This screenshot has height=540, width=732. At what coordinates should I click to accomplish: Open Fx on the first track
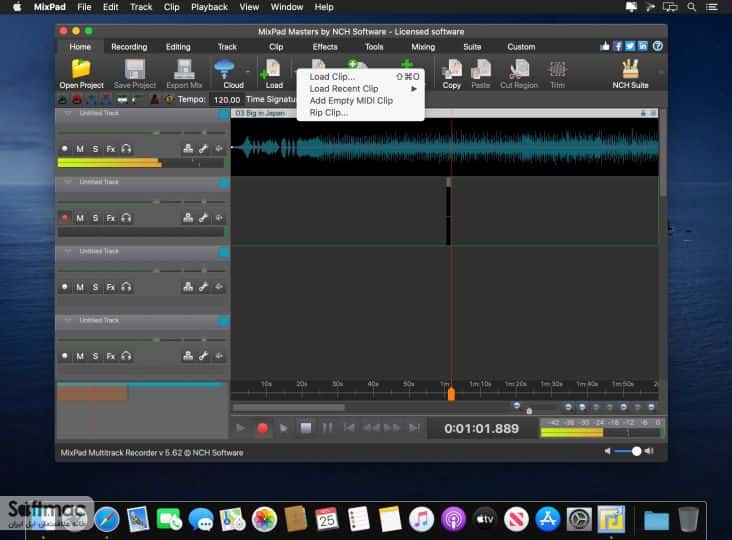[111, 149]
